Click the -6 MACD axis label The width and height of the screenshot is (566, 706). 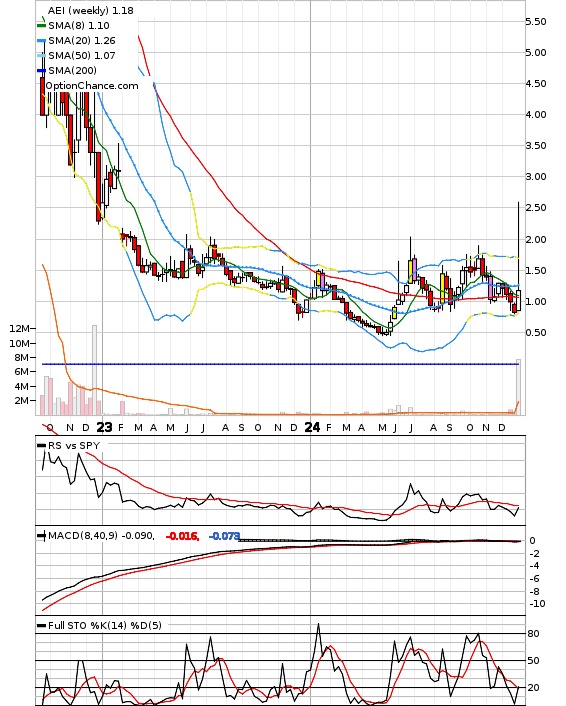tap(534, 579)
